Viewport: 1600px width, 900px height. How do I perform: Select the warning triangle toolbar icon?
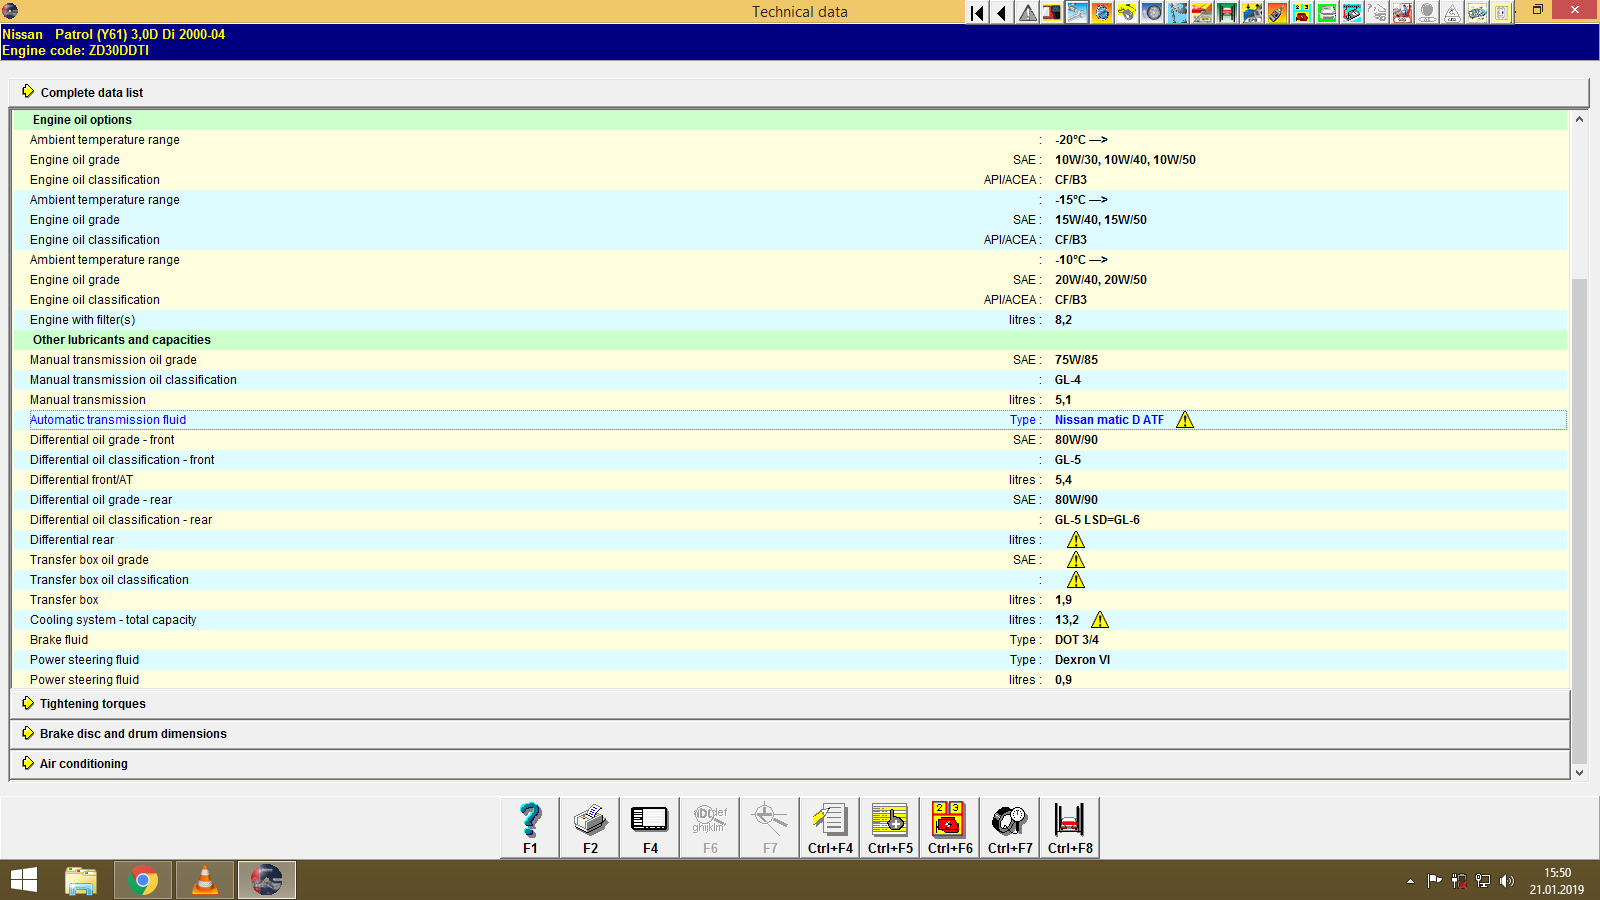1026,13
